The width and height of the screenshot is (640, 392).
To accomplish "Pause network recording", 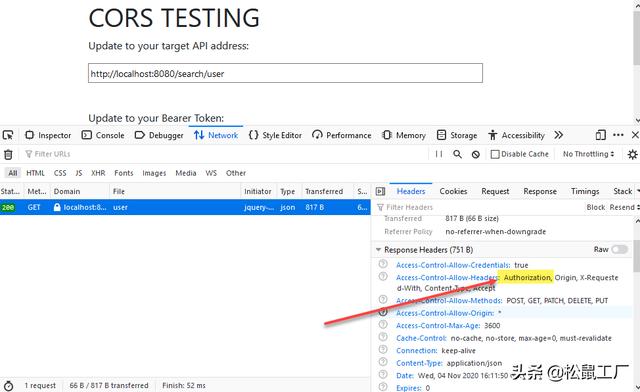I will tap(439, 154).
